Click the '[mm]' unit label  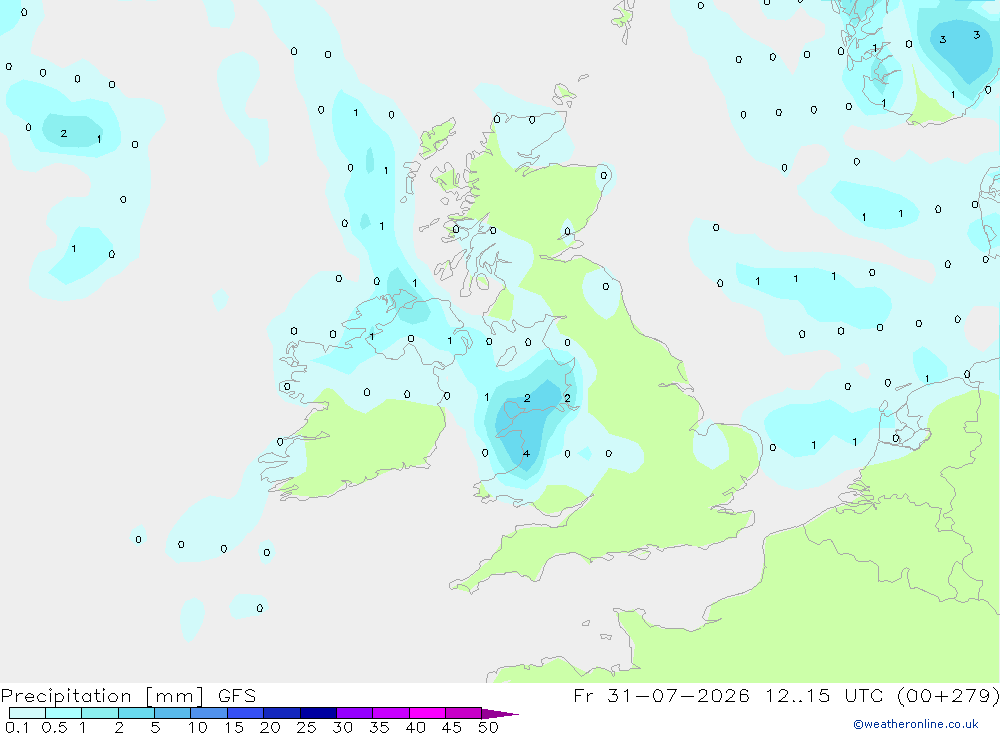[x=175, y=696]
